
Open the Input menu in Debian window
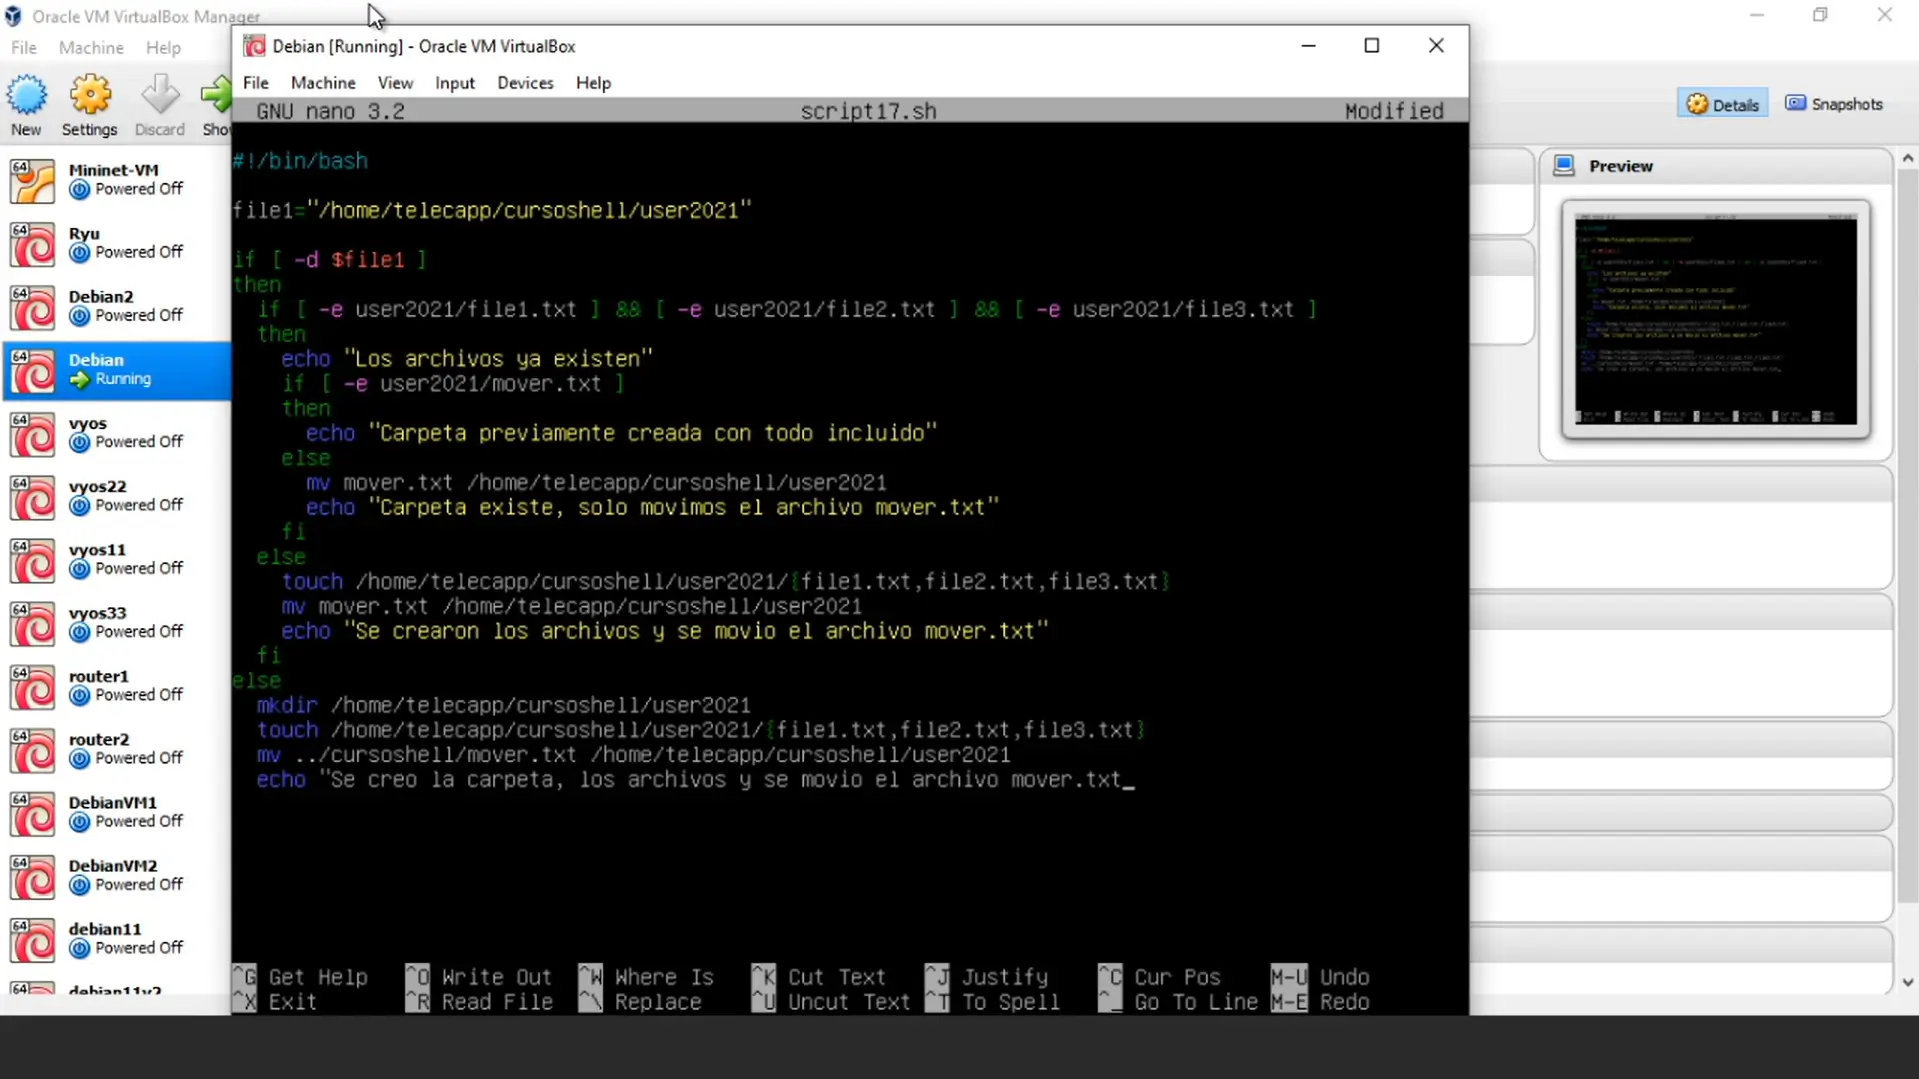454,83
